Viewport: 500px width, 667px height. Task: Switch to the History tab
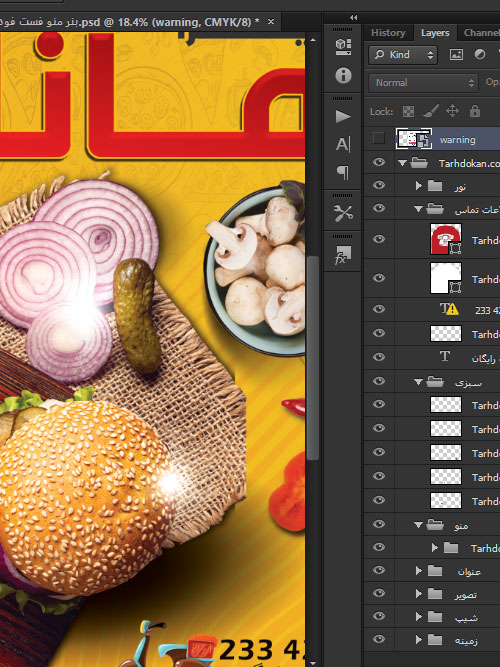388,33
